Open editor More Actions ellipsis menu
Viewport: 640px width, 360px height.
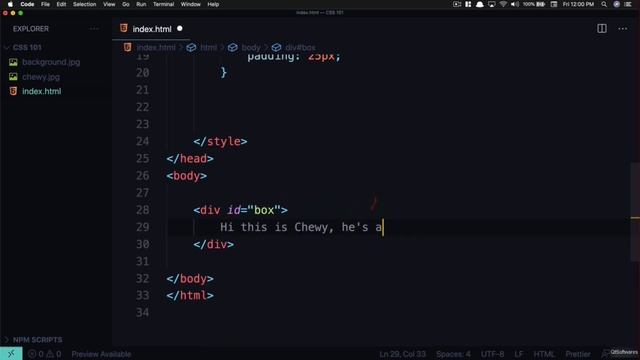(x=622, y=29)
